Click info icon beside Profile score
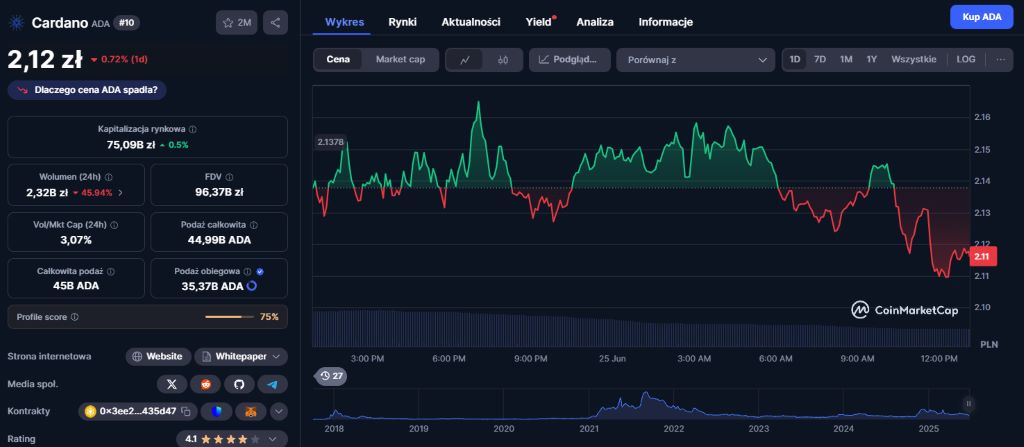This screenshot has width=1024, height=447. (x=74, y=317)
